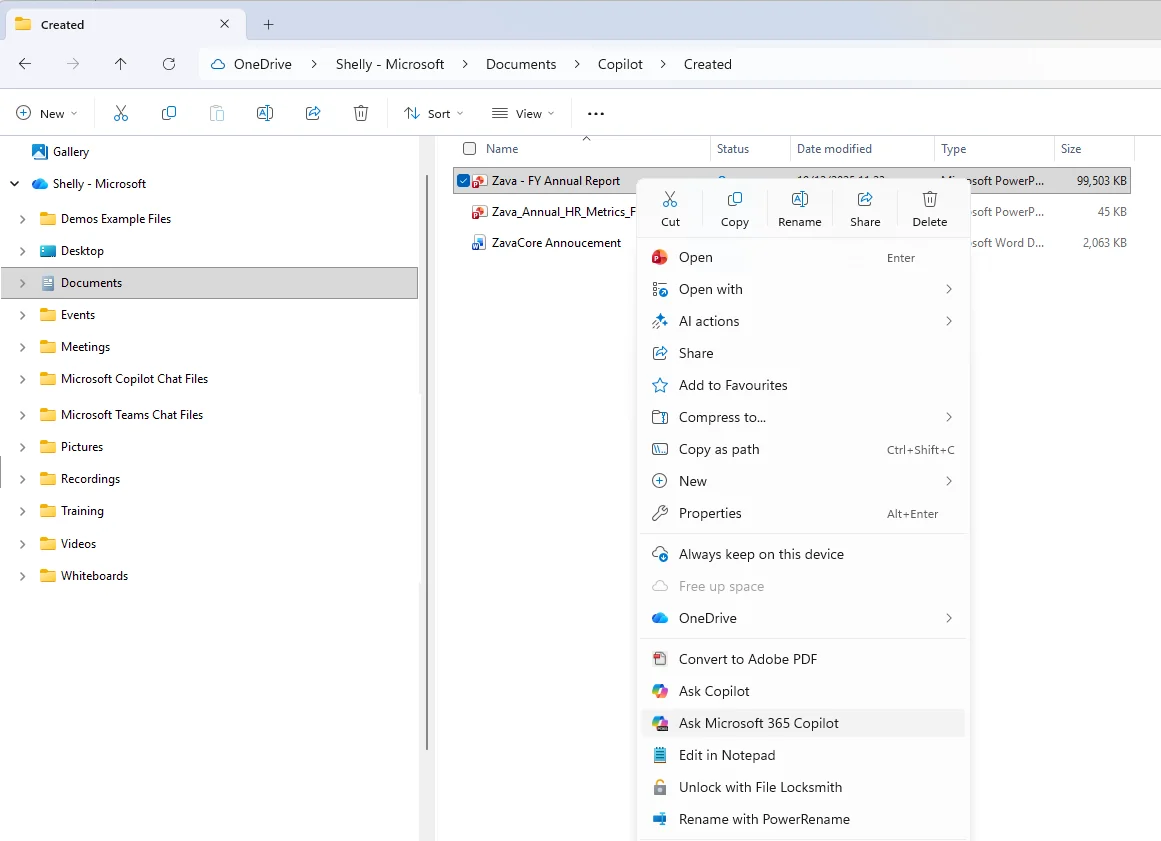Sort by the Type column header
The image size is (1161, 841).
coord(994,149)
